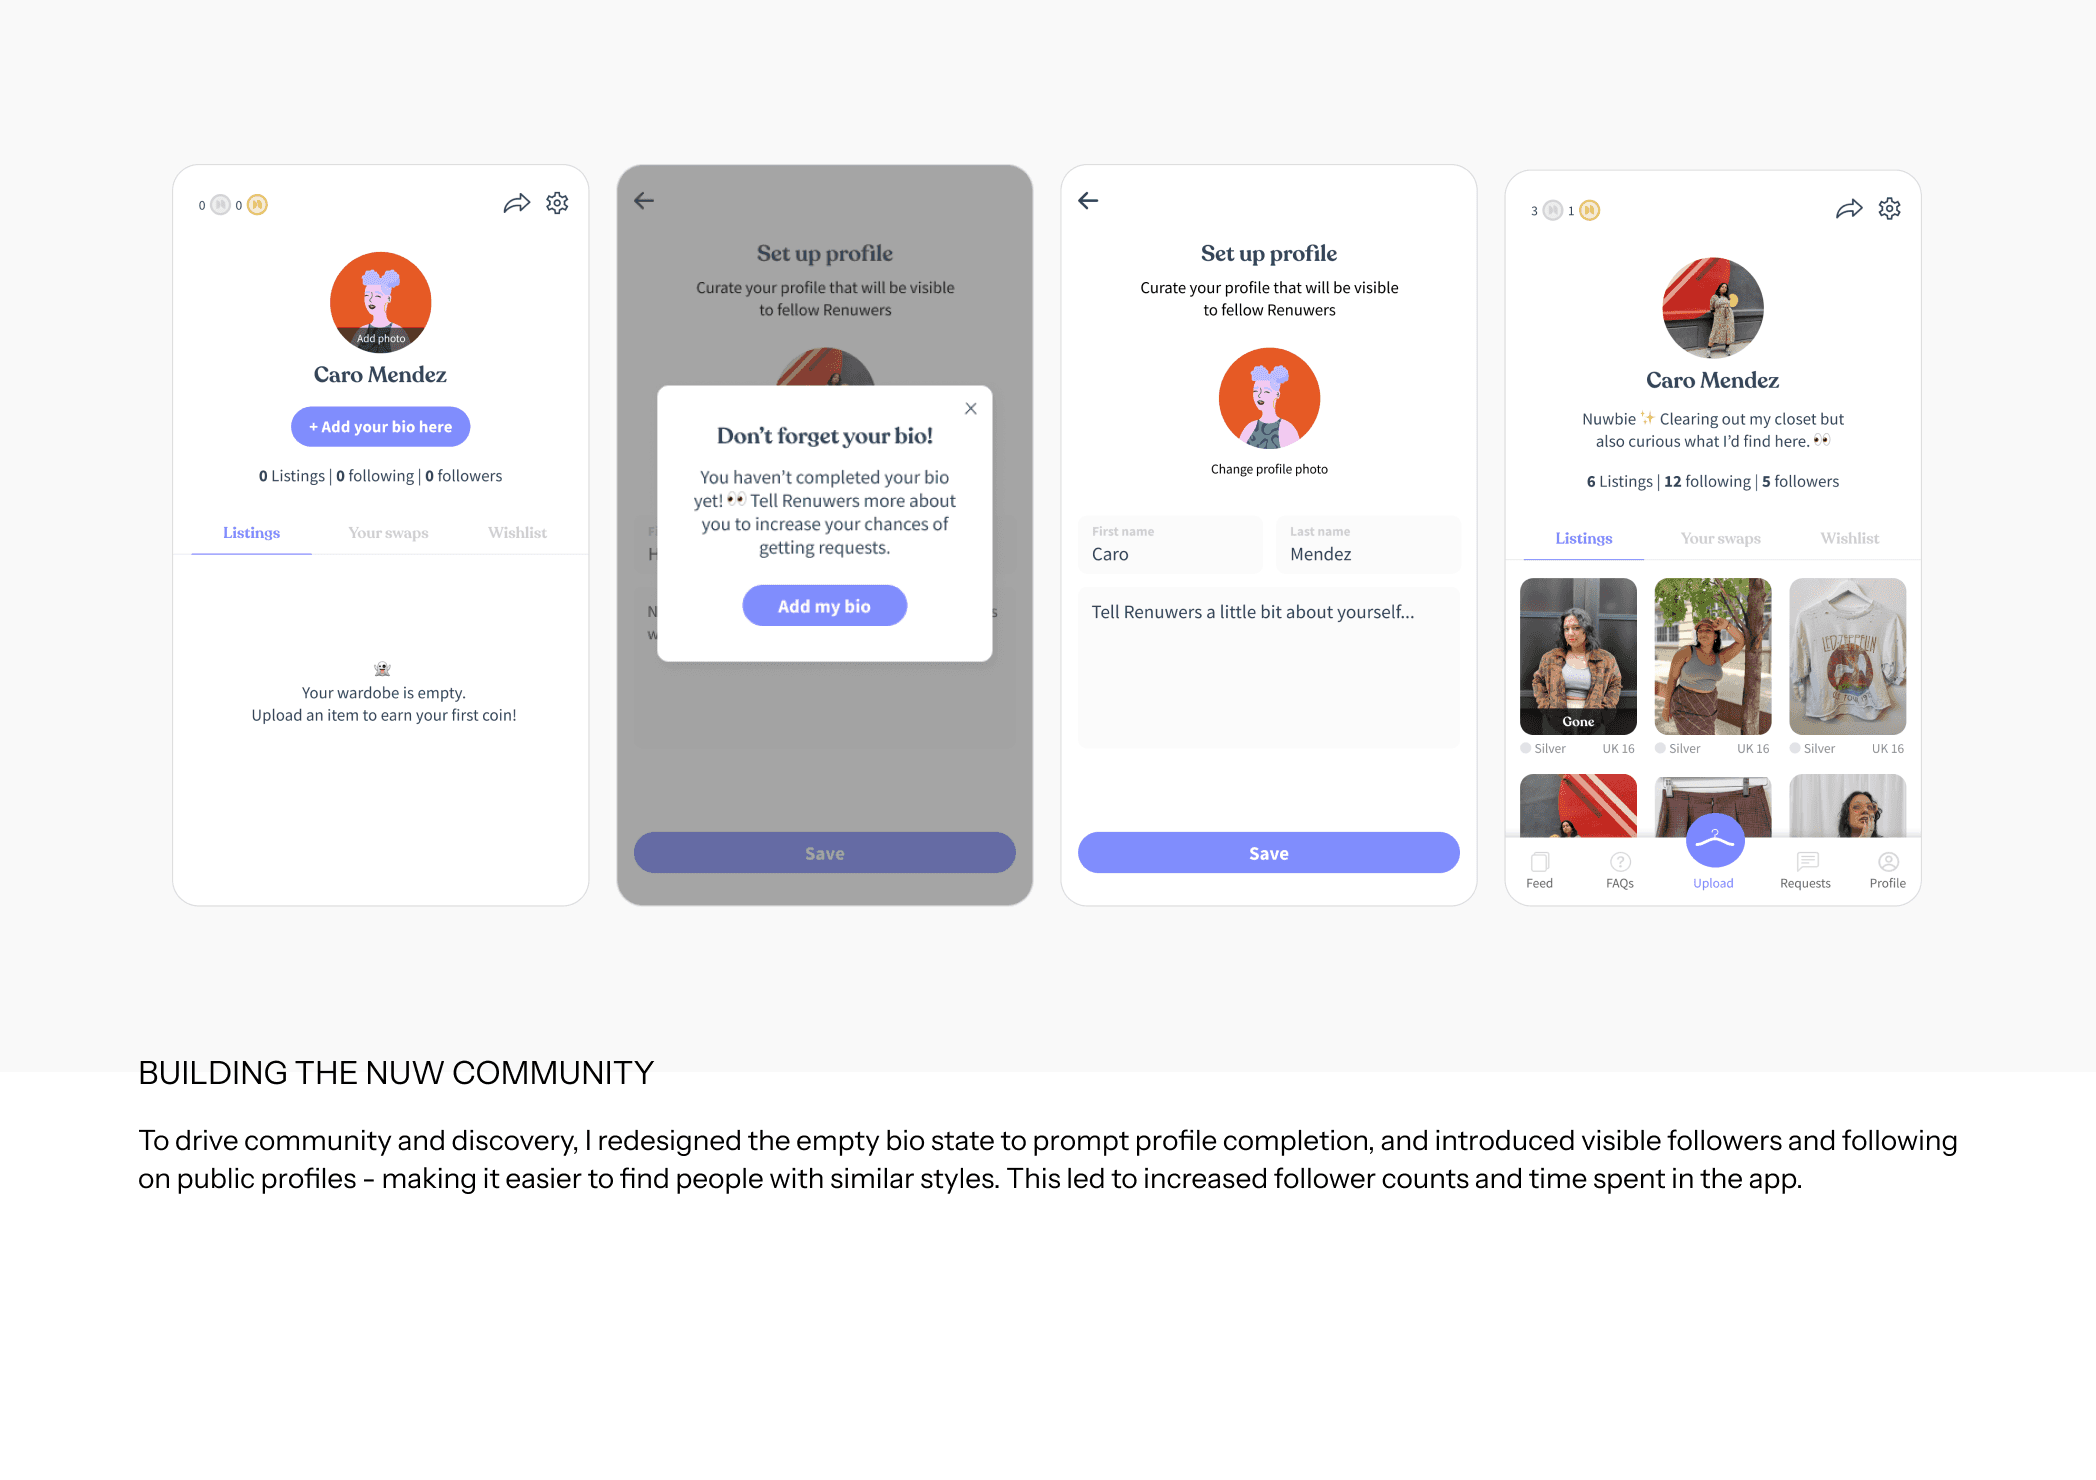
Task: Switch to Your swaps tab on empty profile
Action: (388, 533)
